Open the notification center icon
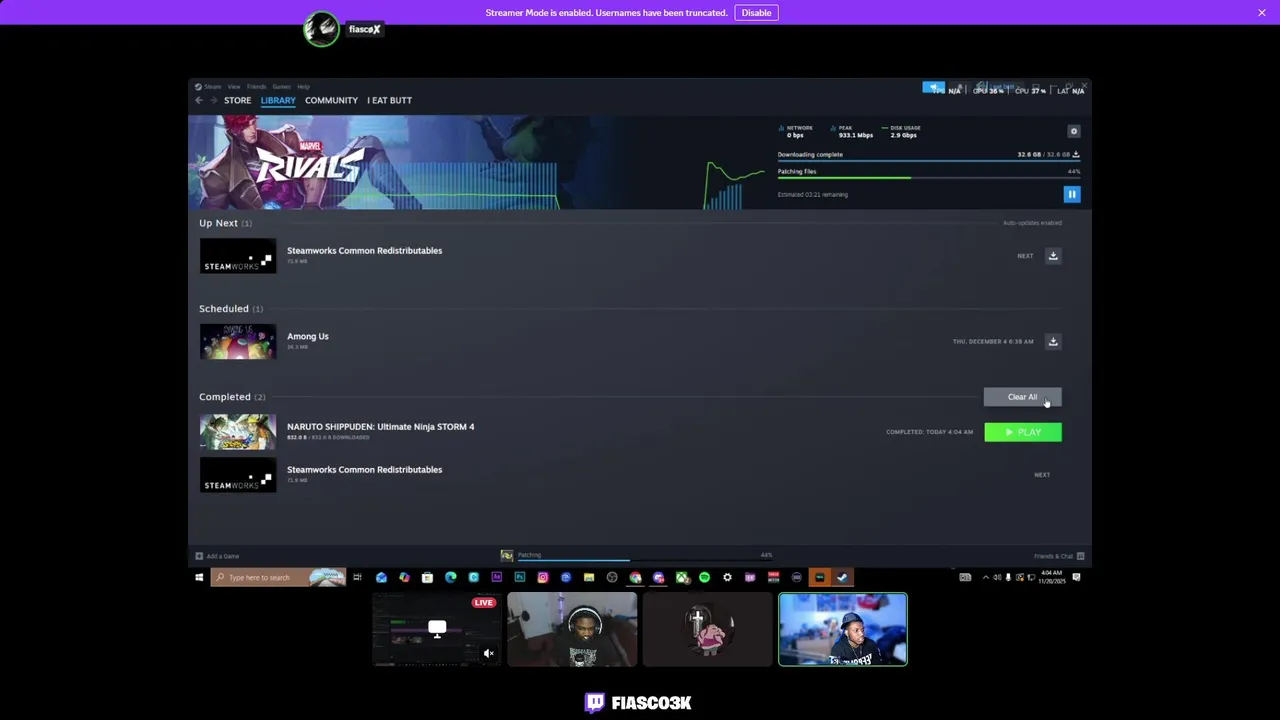 click(x=1076, y=577)
